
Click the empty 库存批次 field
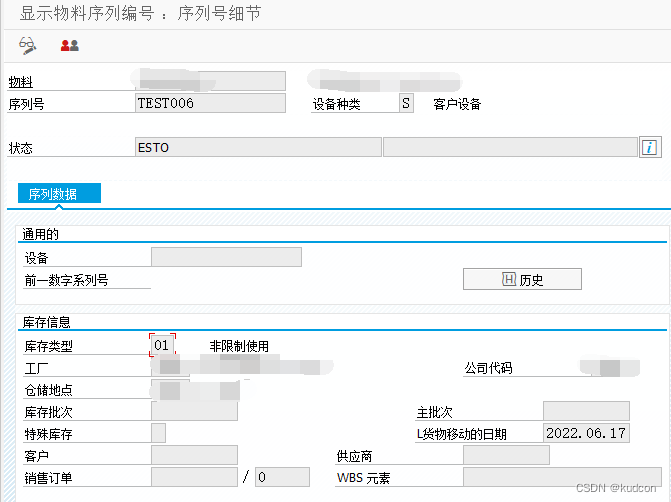click(194, 411)
